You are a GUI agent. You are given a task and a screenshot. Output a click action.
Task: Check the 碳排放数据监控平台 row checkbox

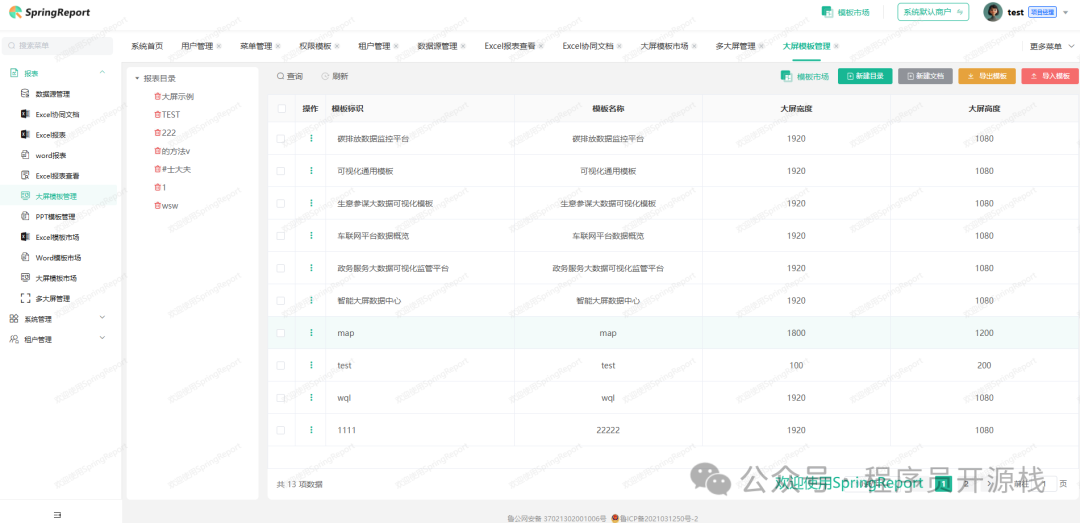click(281, 139)
